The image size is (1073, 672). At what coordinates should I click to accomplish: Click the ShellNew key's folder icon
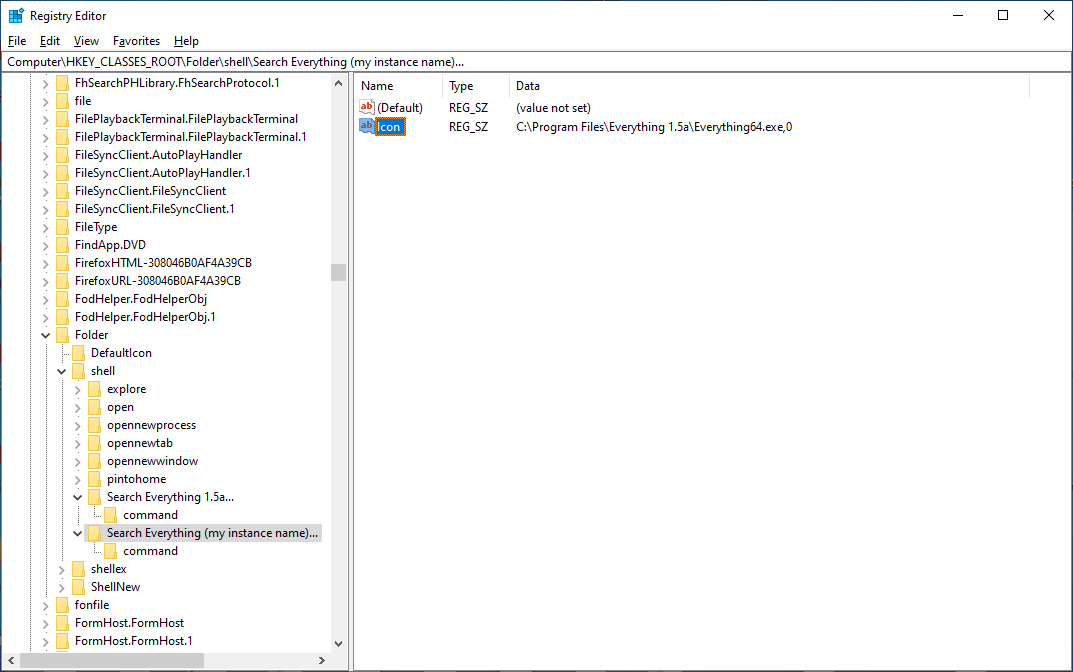[79, 587]
